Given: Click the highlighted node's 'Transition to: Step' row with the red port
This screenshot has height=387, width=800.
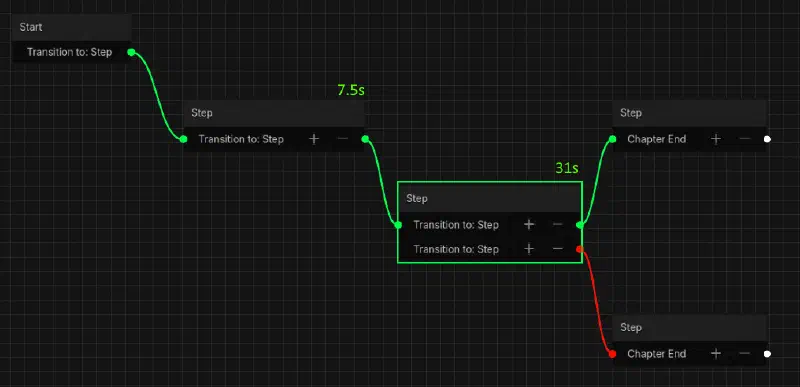Looking at the screenshot, I should pyautogui.click(x=490, y=249).
